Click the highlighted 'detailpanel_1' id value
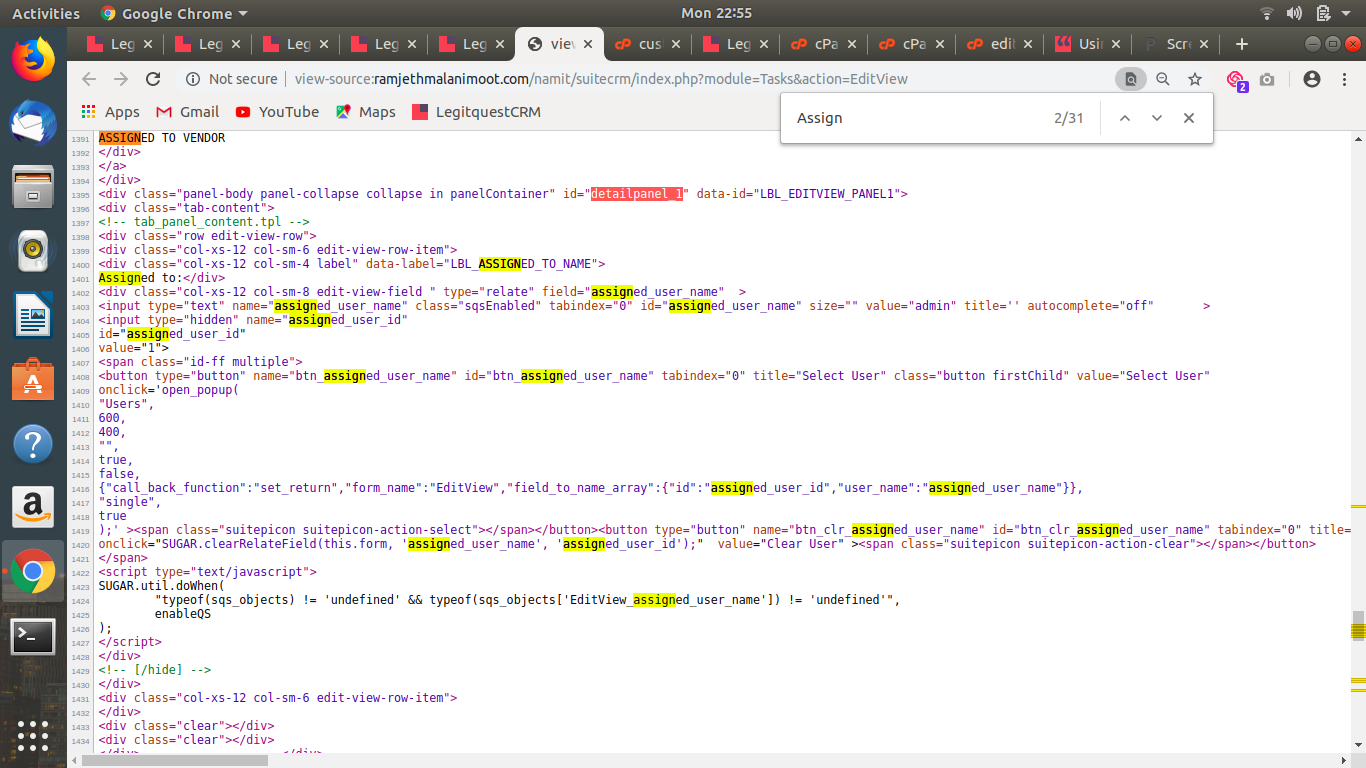Viewport: 1366px width, 768px height. pos(637,194)
